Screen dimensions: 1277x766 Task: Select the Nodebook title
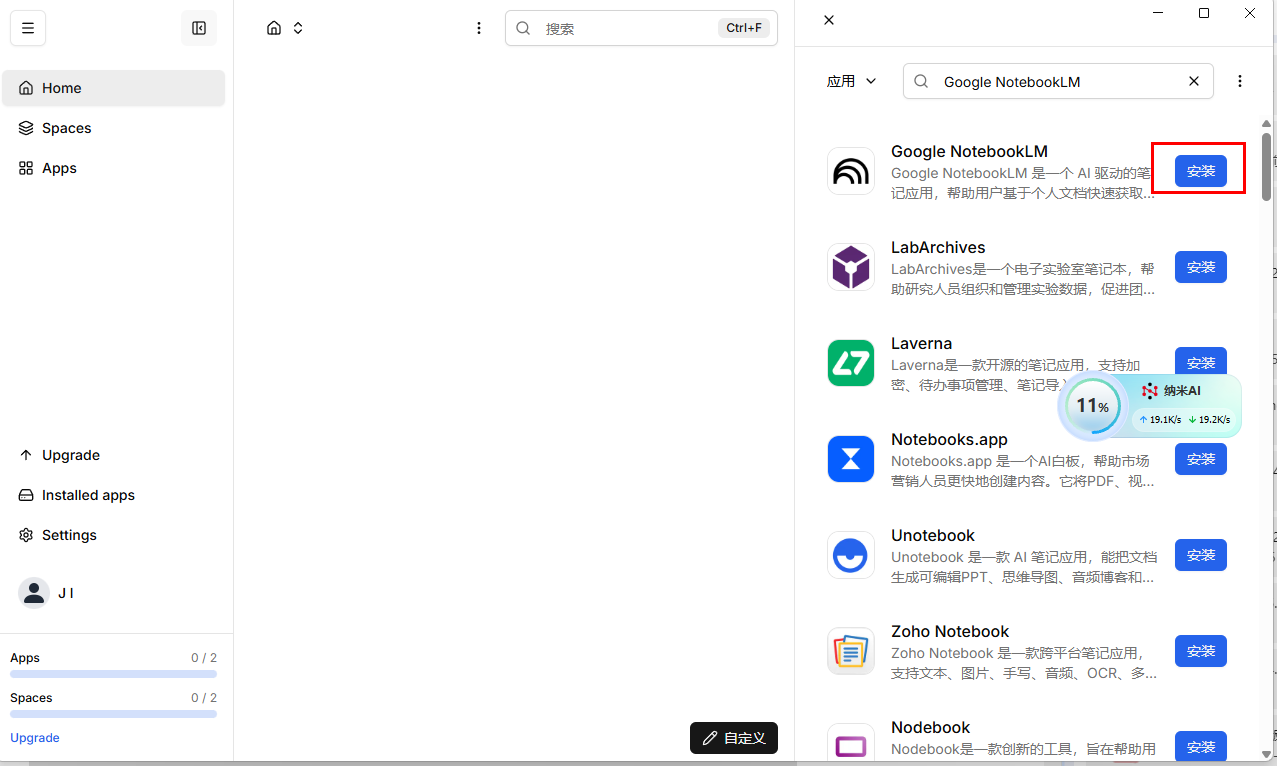(x=931, y=728)
